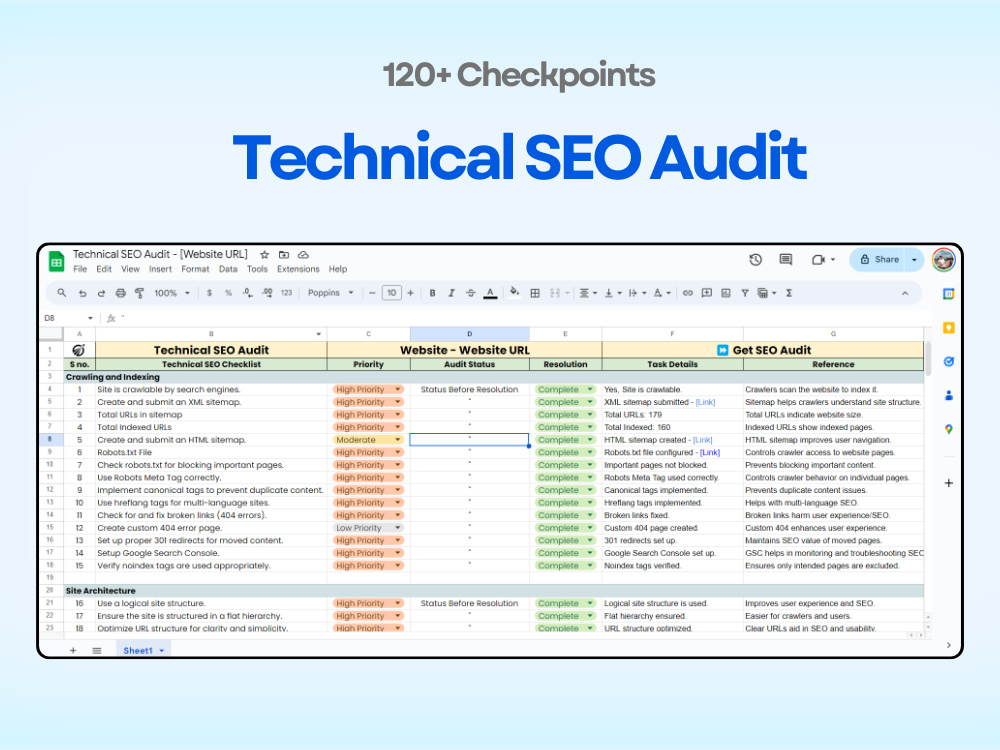This screenshot has height=750, width=1000.
Task: Expand the Share options arrow
Action: (x=915, y=260)
